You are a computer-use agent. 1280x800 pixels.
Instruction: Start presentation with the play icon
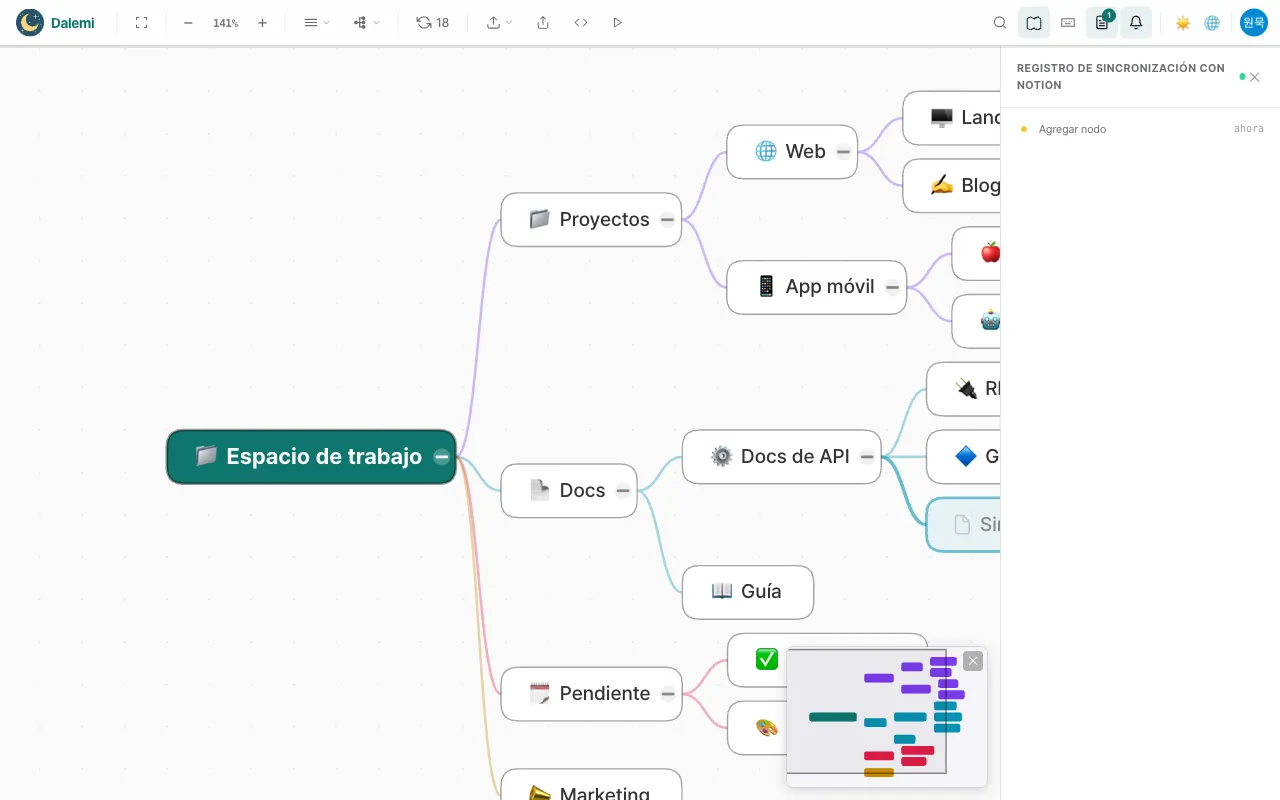[617, 22]
